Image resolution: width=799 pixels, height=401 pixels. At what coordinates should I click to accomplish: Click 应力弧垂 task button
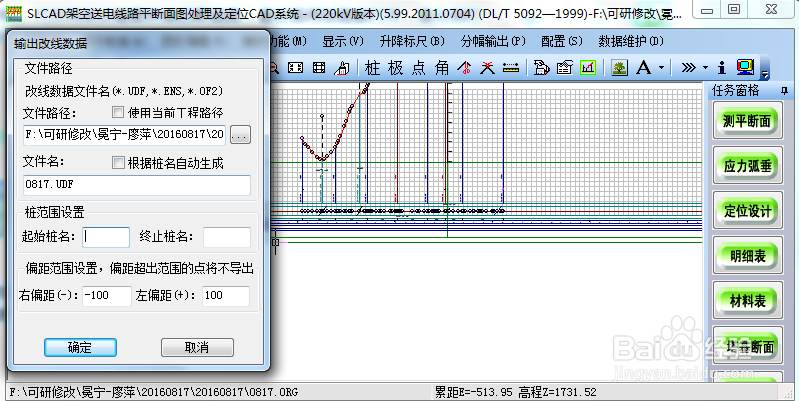click(x=748, y=166)
